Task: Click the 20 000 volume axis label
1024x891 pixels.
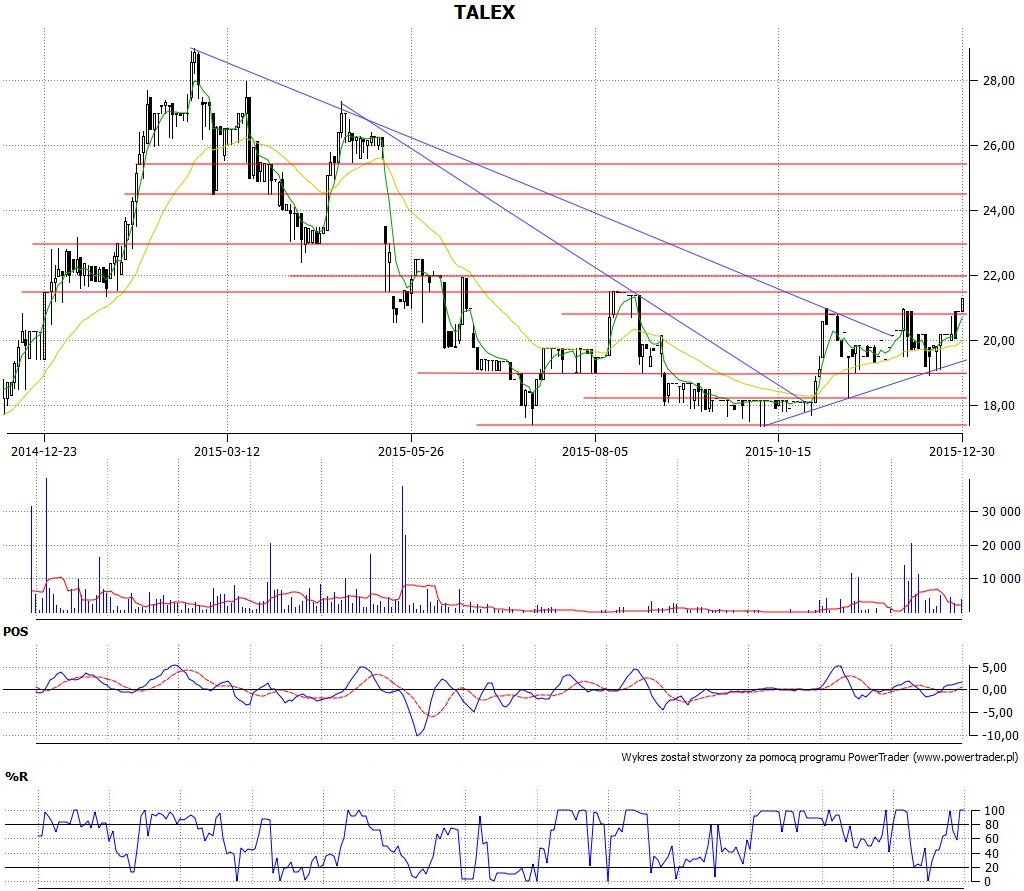Action: point(1001,545)
